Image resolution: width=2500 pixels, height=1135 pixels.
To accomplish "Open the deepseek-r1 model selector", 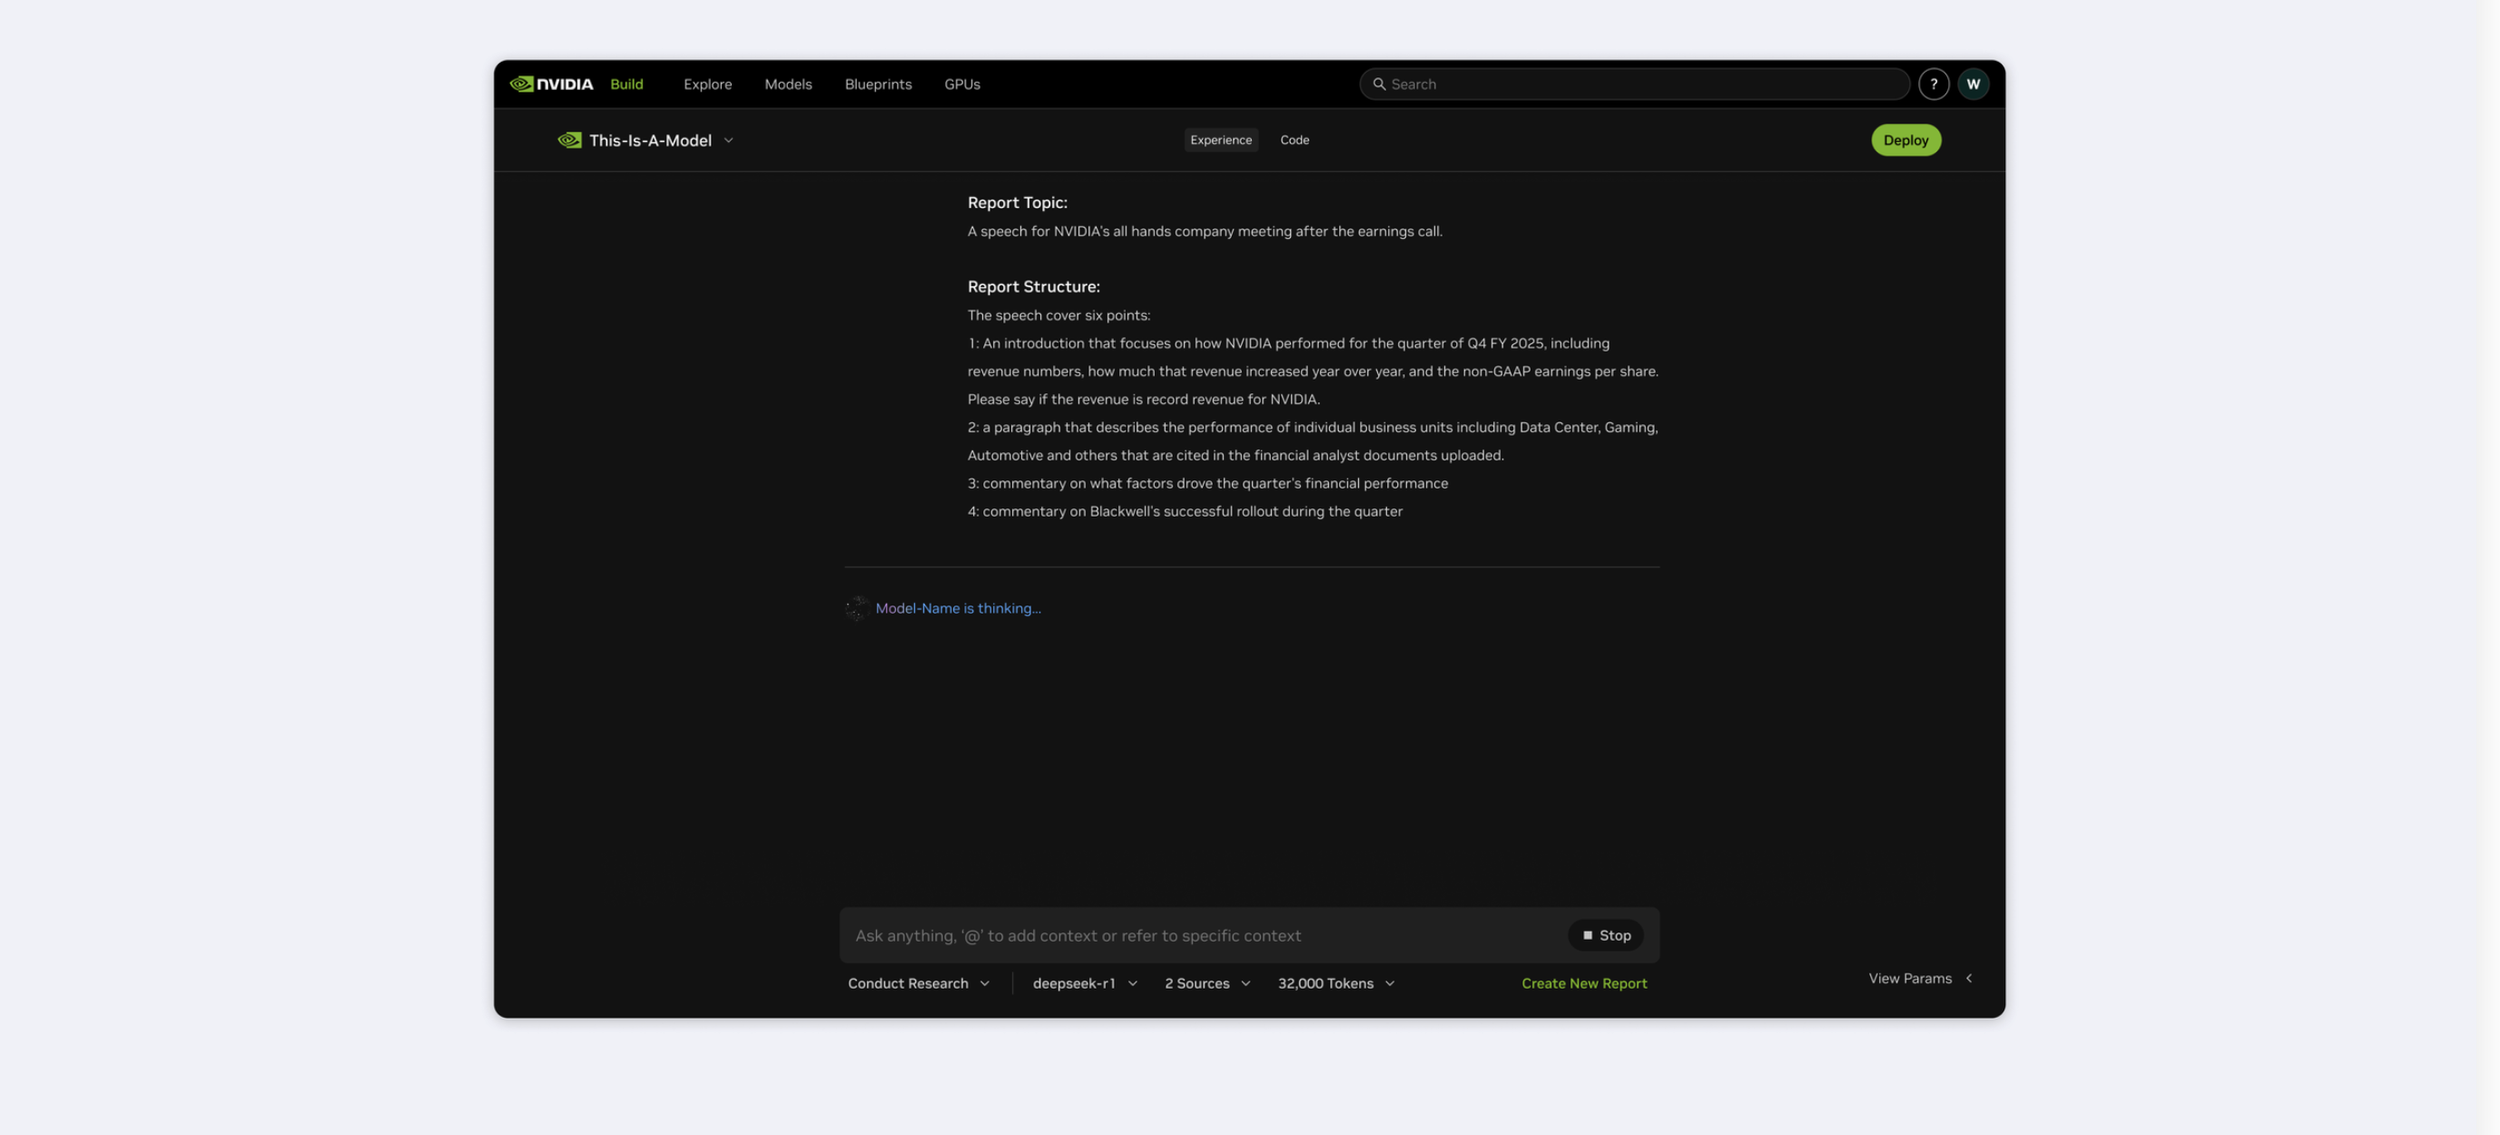I will pyautogui.click(x=1084, y=983).
